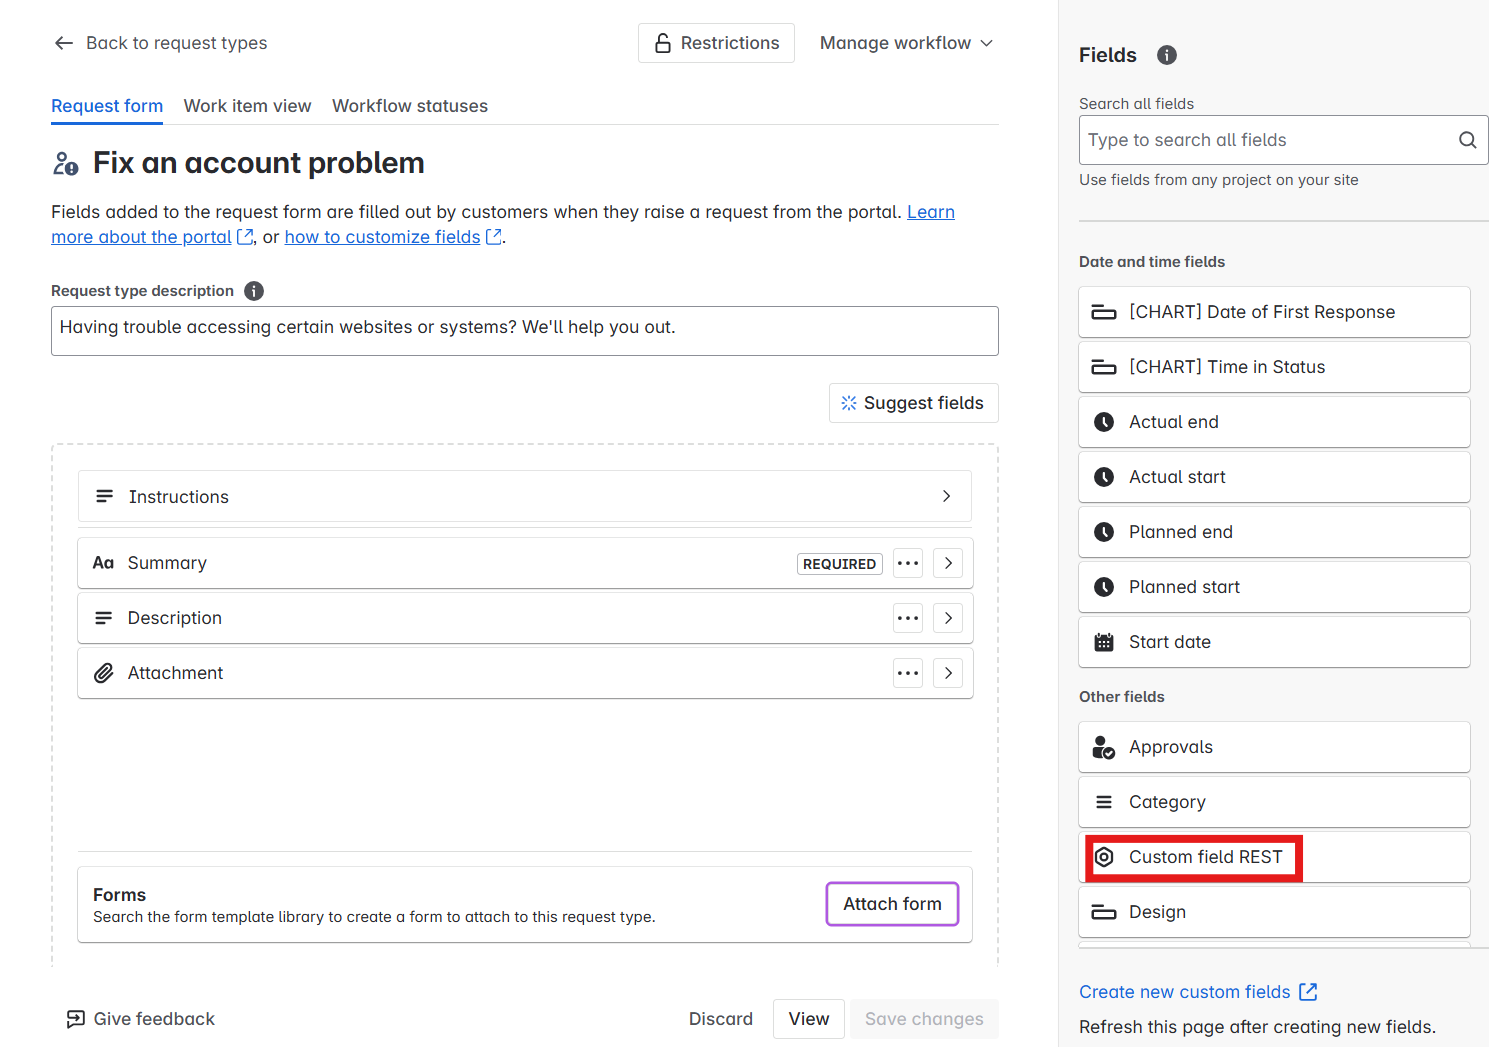
Task: Select the Custom field REST field
Action: (x=1204, y=857)
